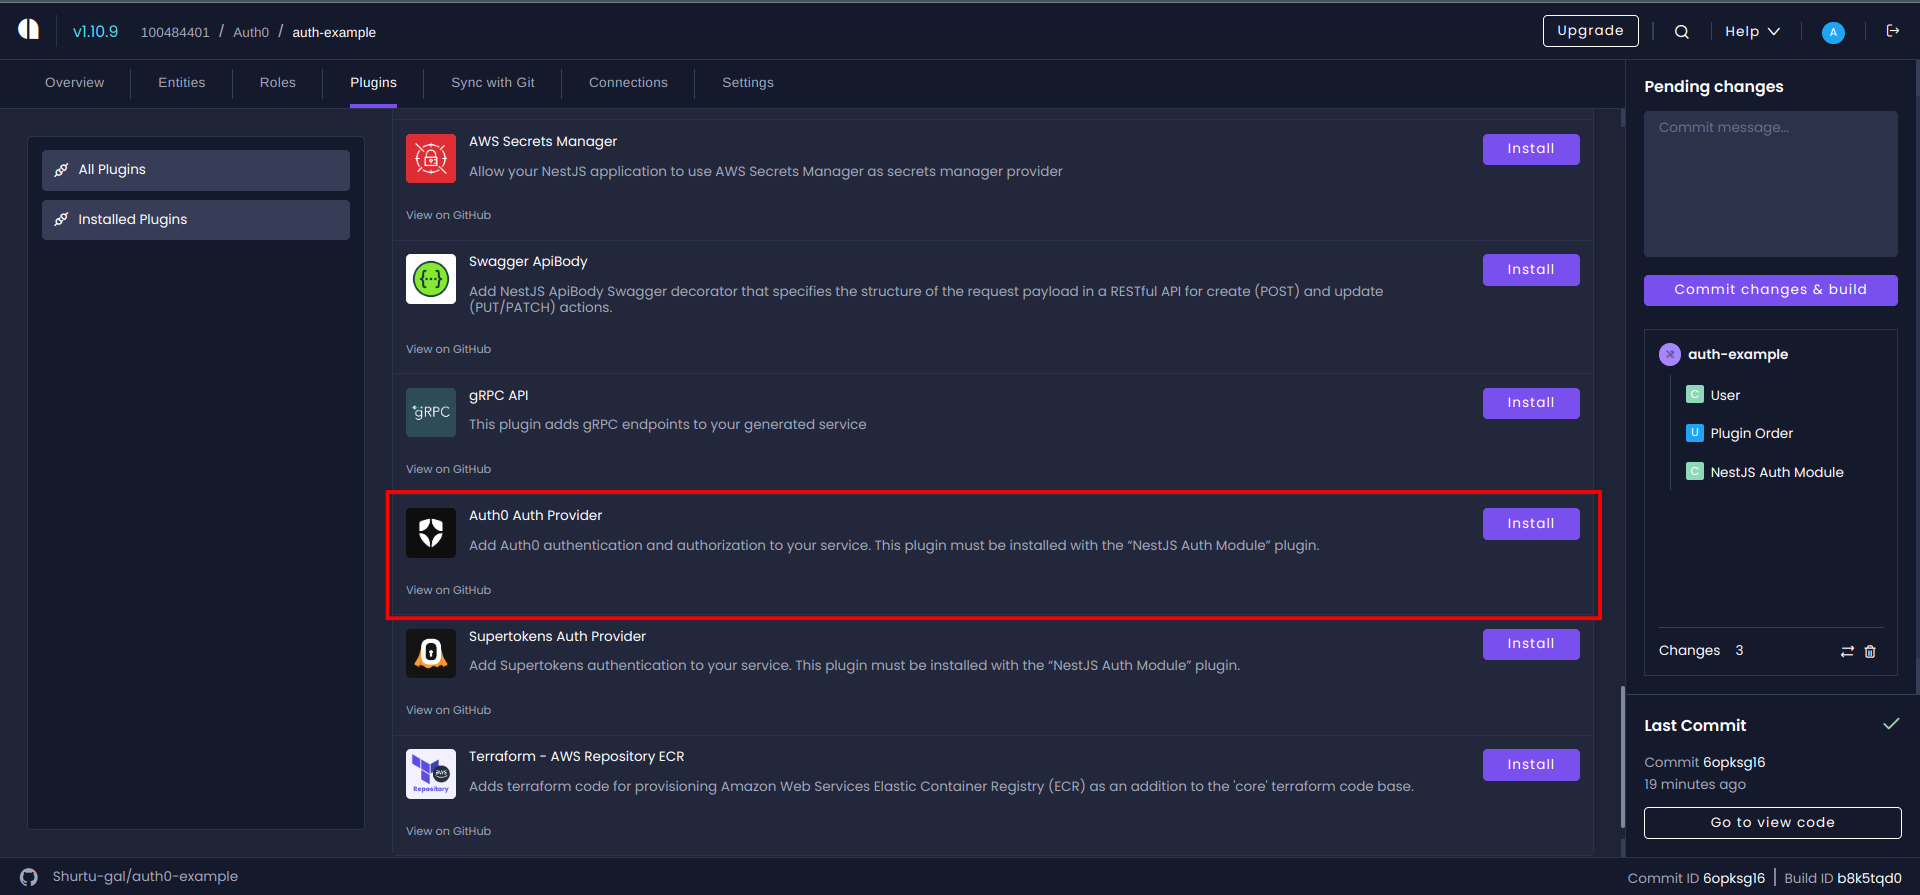Viewport: 1920px width, 895px height.
Task: Click the 100484401 breadcrumb
Action: pos(175,33)
